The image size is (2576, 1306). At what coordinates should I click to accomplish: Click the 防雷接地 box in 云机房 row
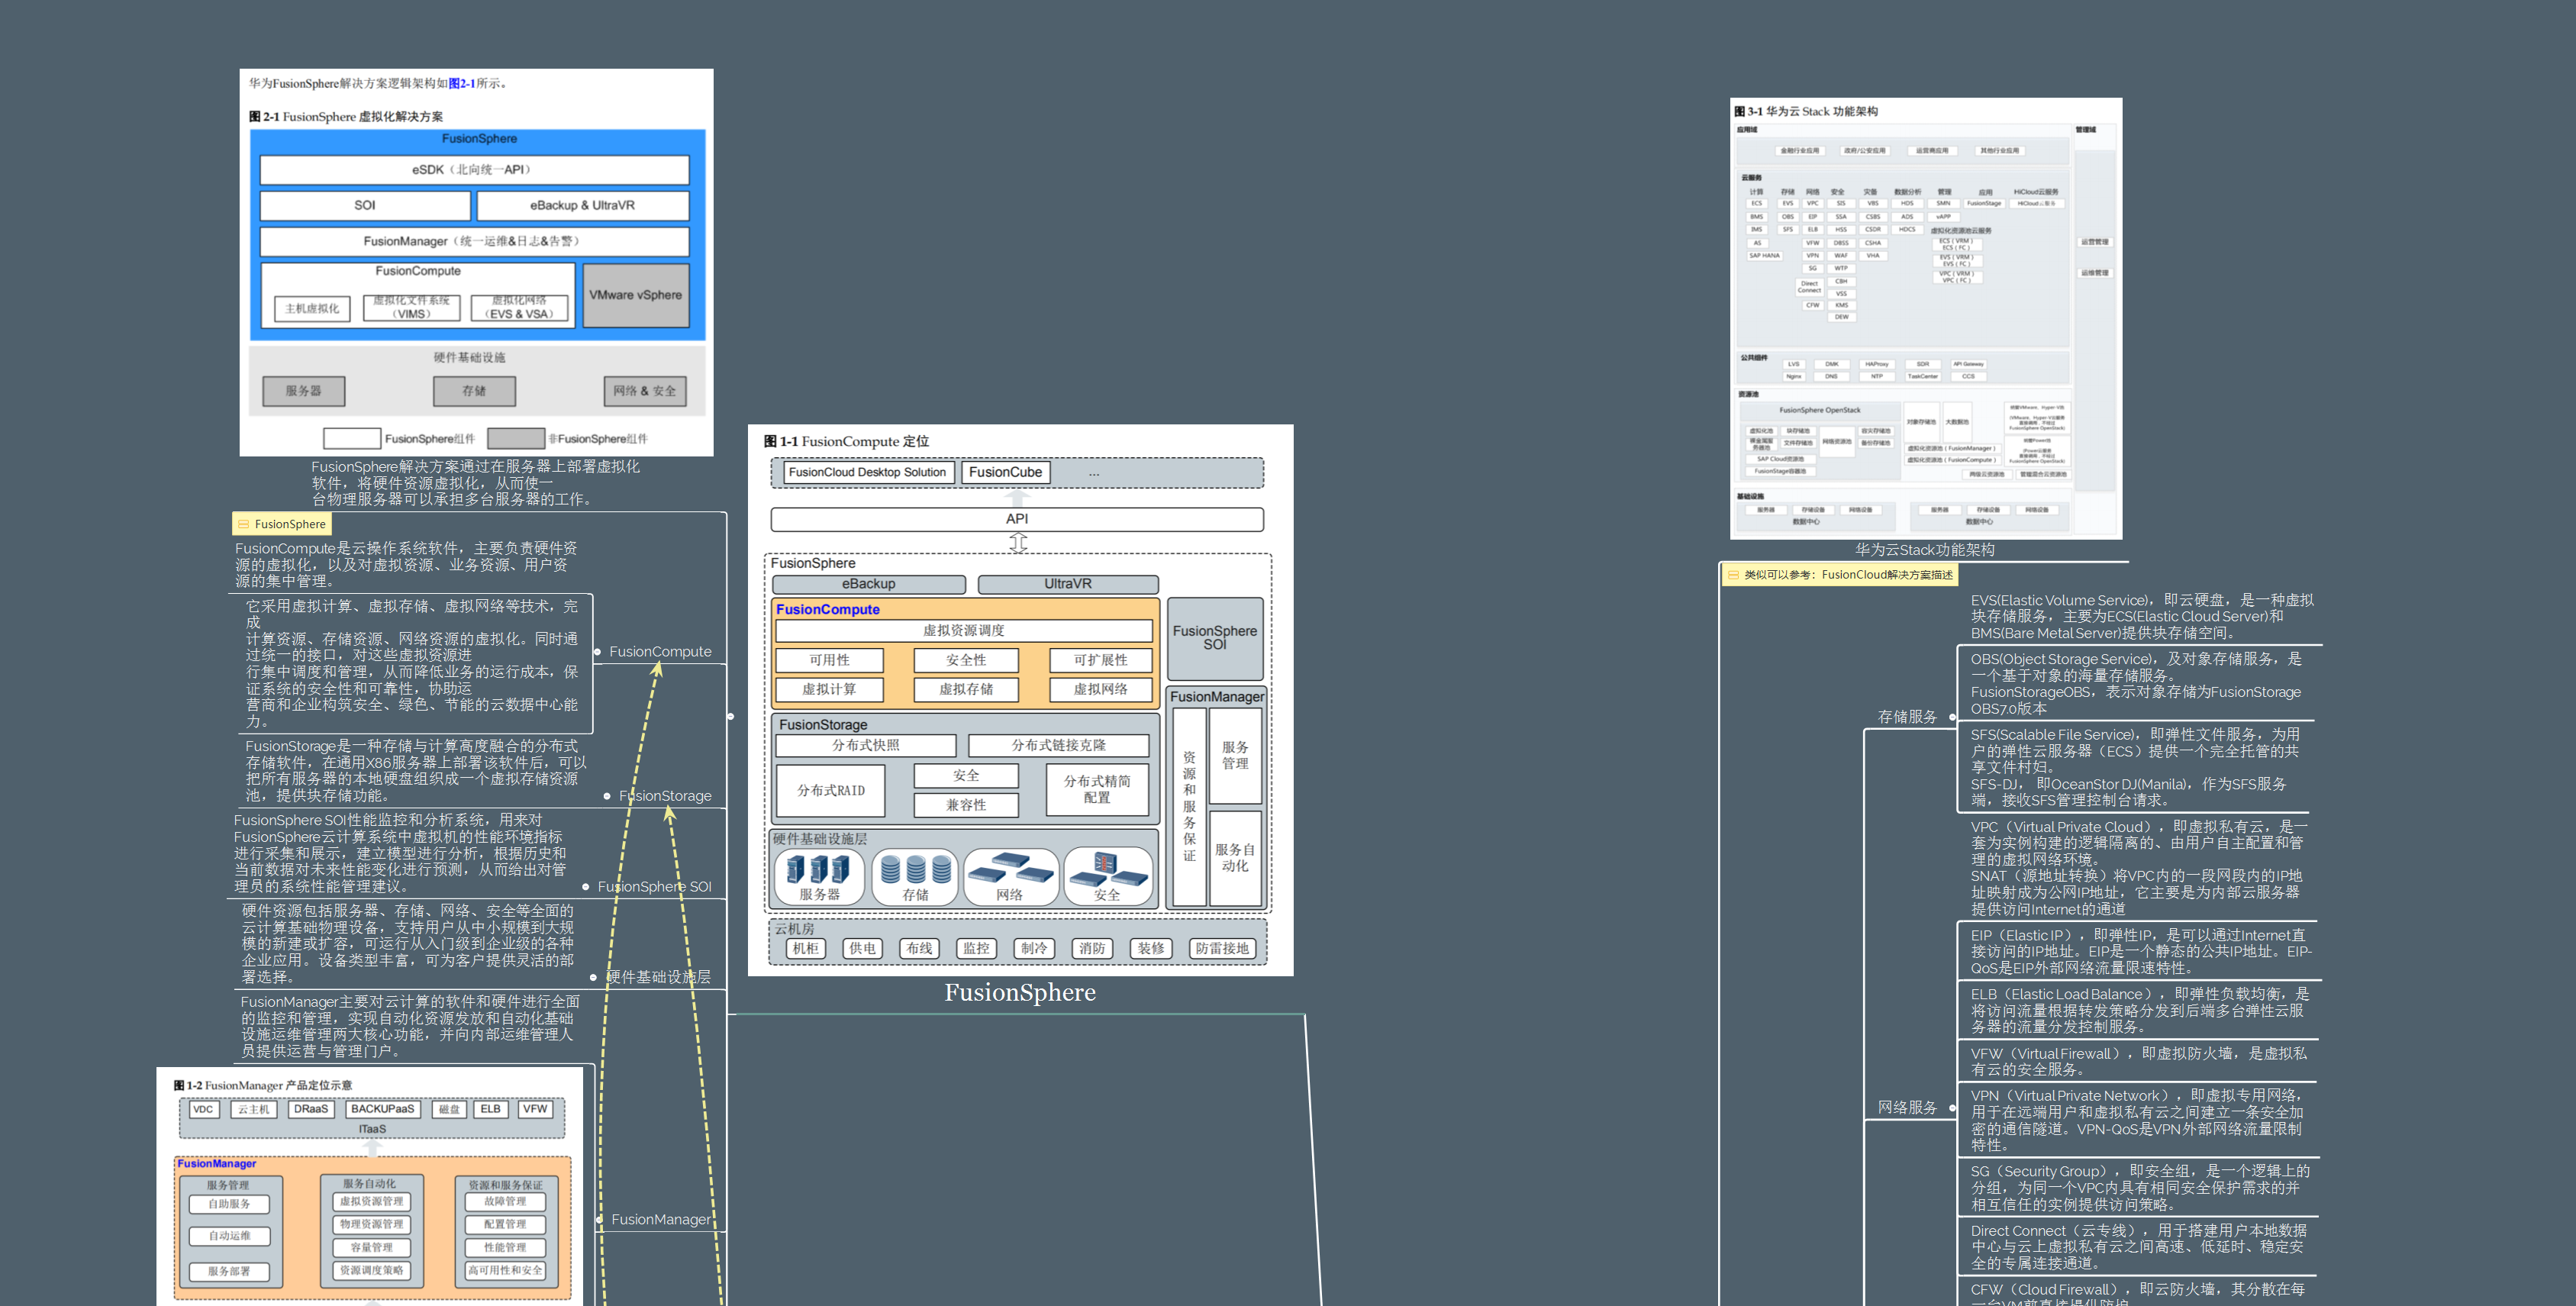click(x=1222, y=948)
